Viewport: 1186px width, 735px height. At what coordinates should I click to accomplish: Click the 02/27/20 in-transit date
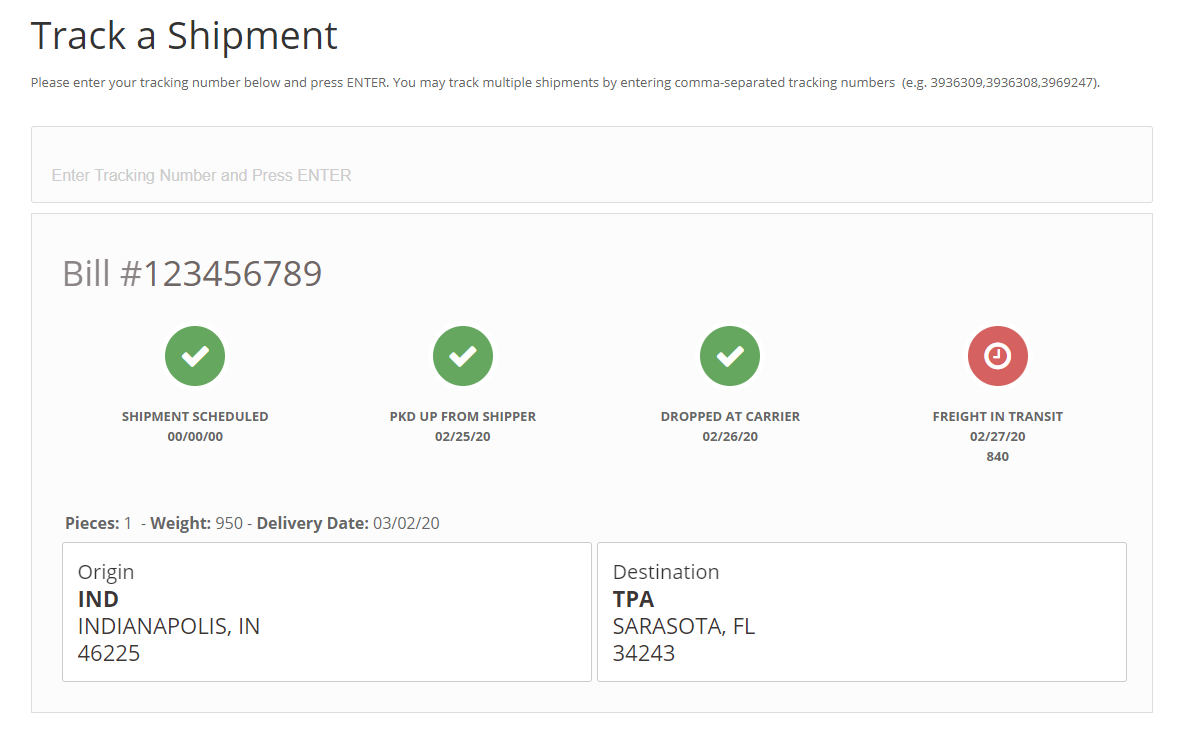pyautogui.click(x=997, y=436)
